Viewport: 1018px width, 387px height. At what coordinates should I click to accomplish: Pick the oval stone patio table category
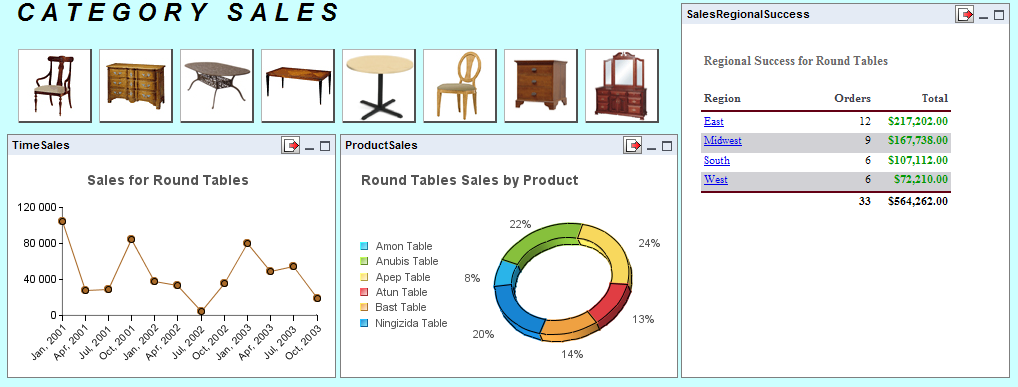coord(217,85)
